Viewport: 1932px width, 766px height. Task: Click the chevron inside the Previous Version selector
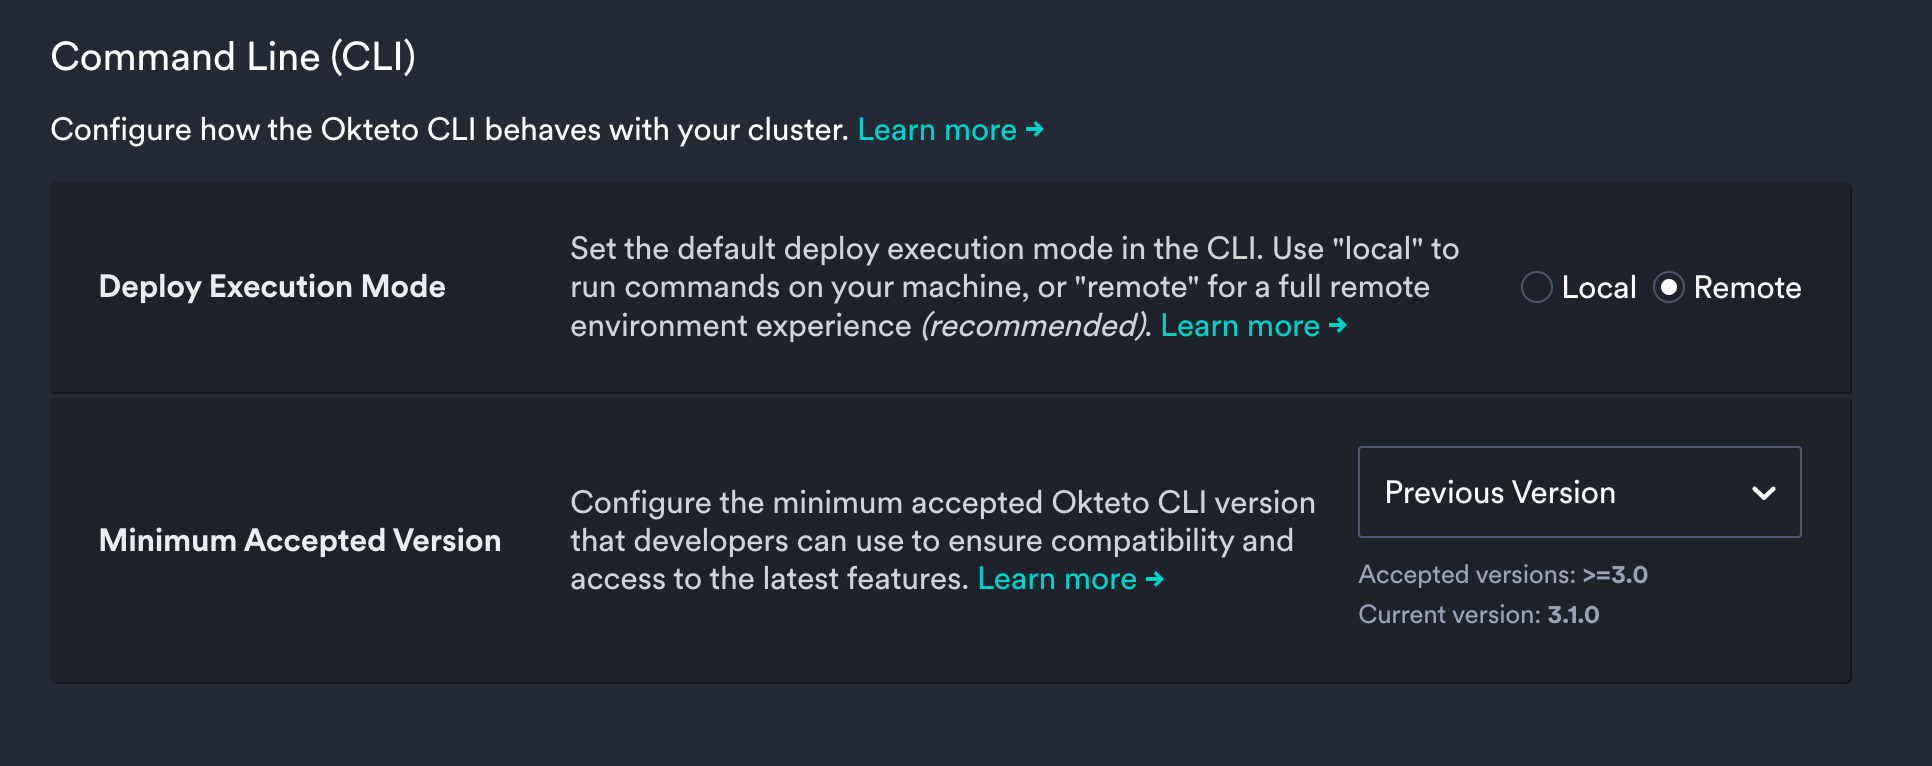coord(1765,492)
